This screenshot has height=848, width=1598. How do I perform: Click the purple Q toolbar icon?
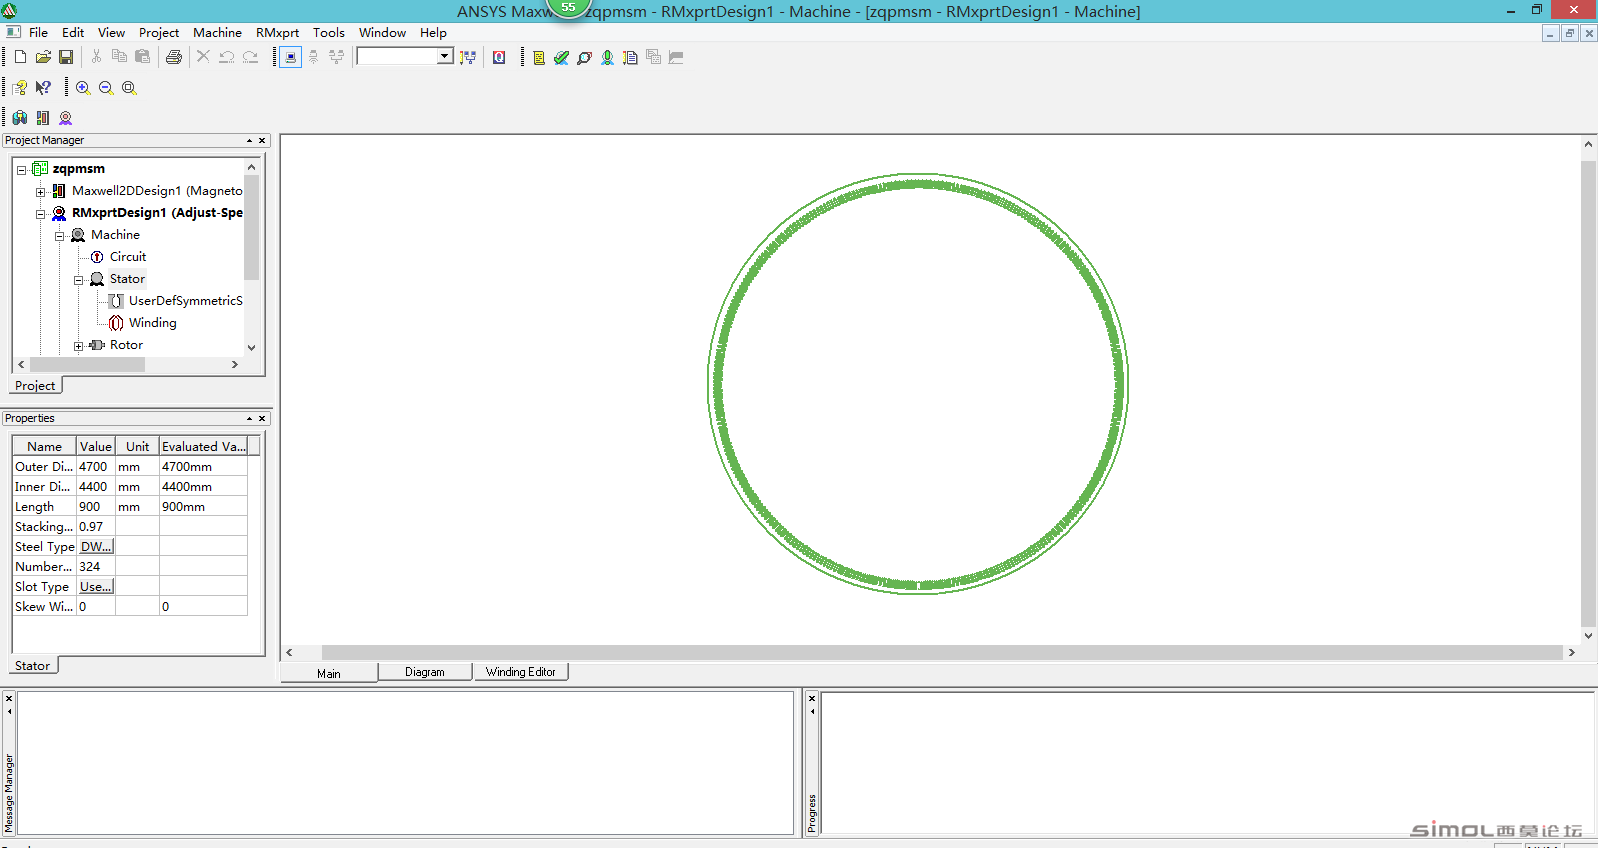click(499, 57)
